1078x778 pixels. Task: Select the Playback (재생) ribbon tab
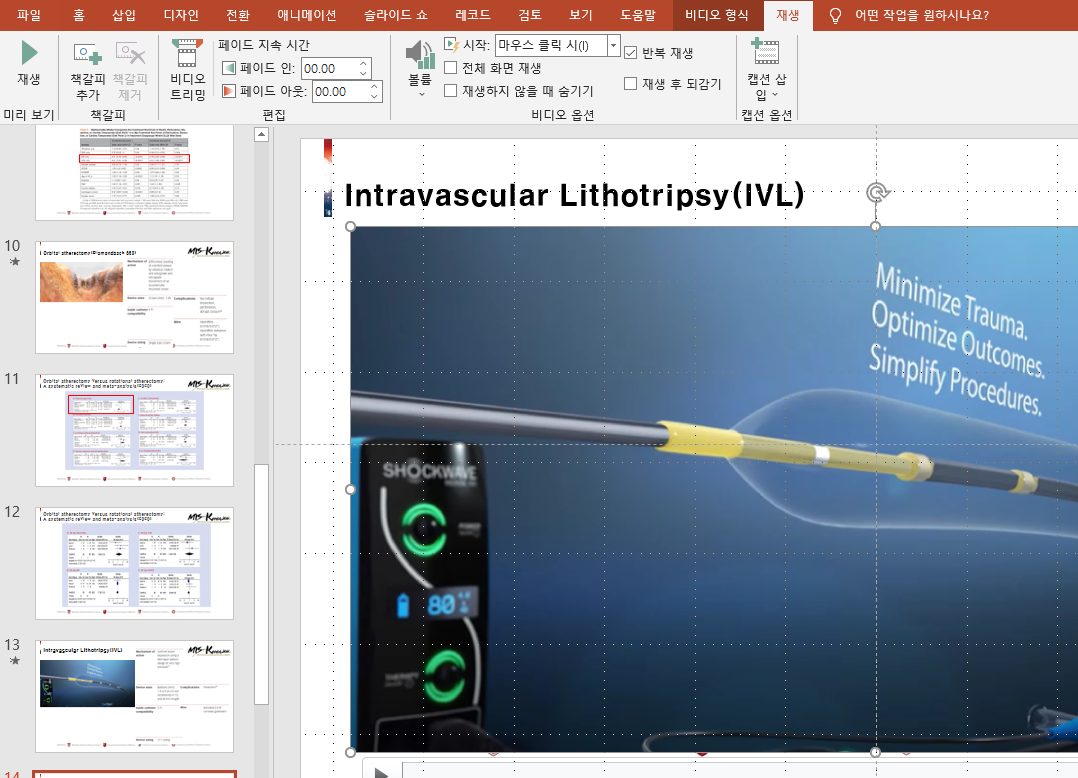788,15
